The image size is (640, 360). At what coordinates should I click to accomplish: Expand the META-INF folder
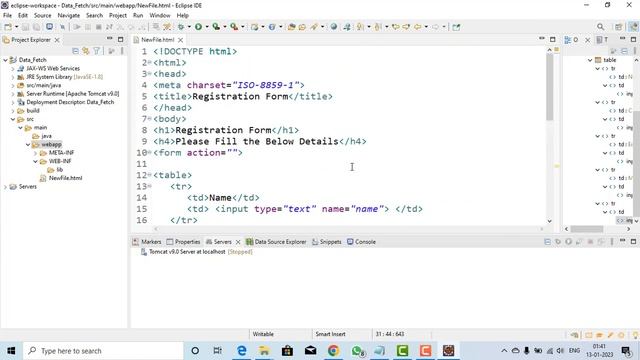35,153
